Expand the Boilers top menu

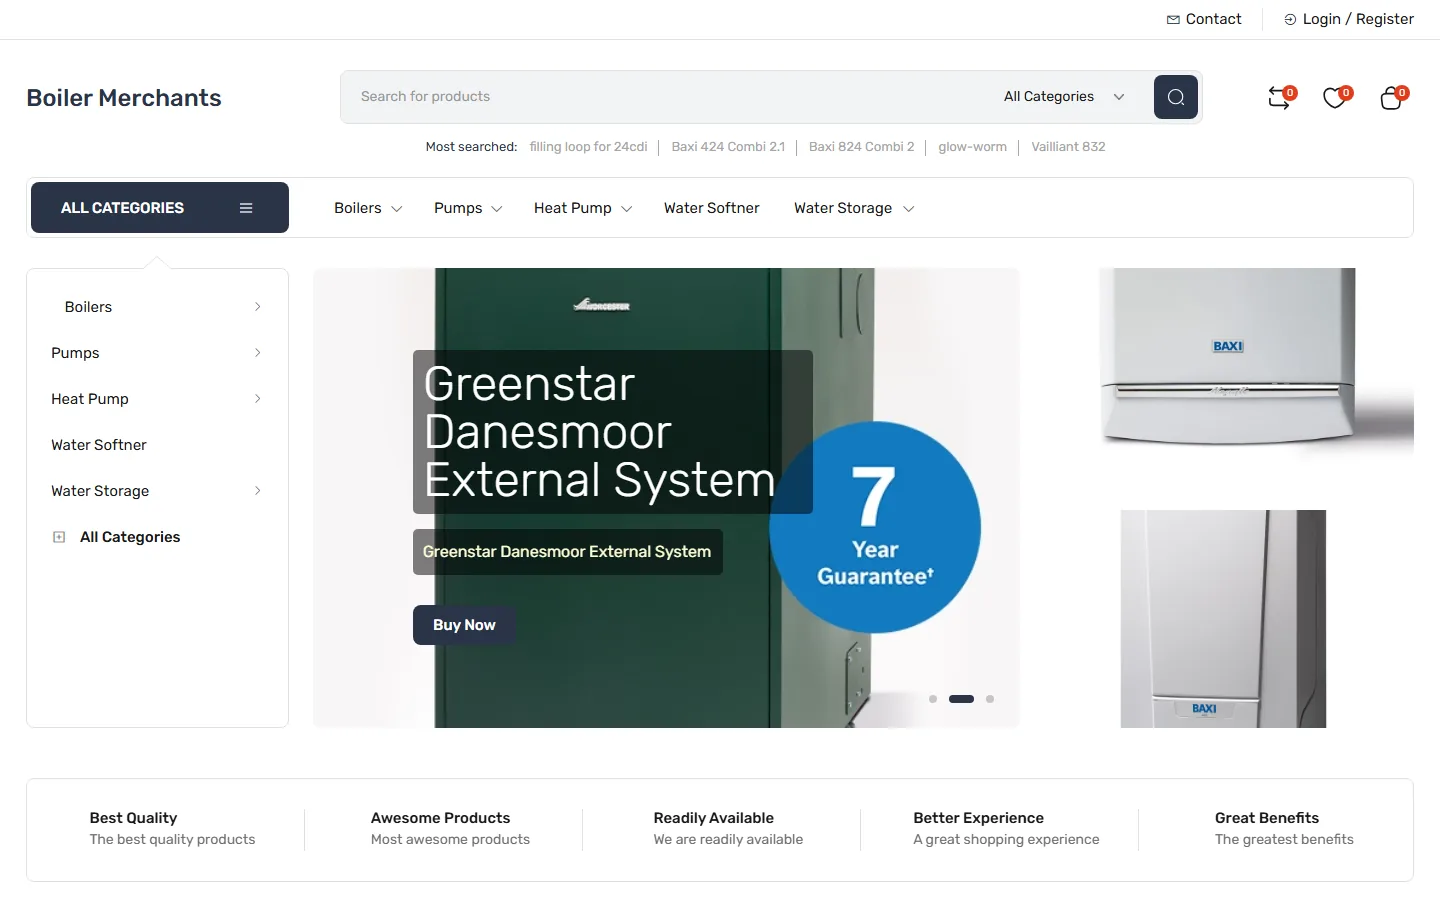pos(368,208)
